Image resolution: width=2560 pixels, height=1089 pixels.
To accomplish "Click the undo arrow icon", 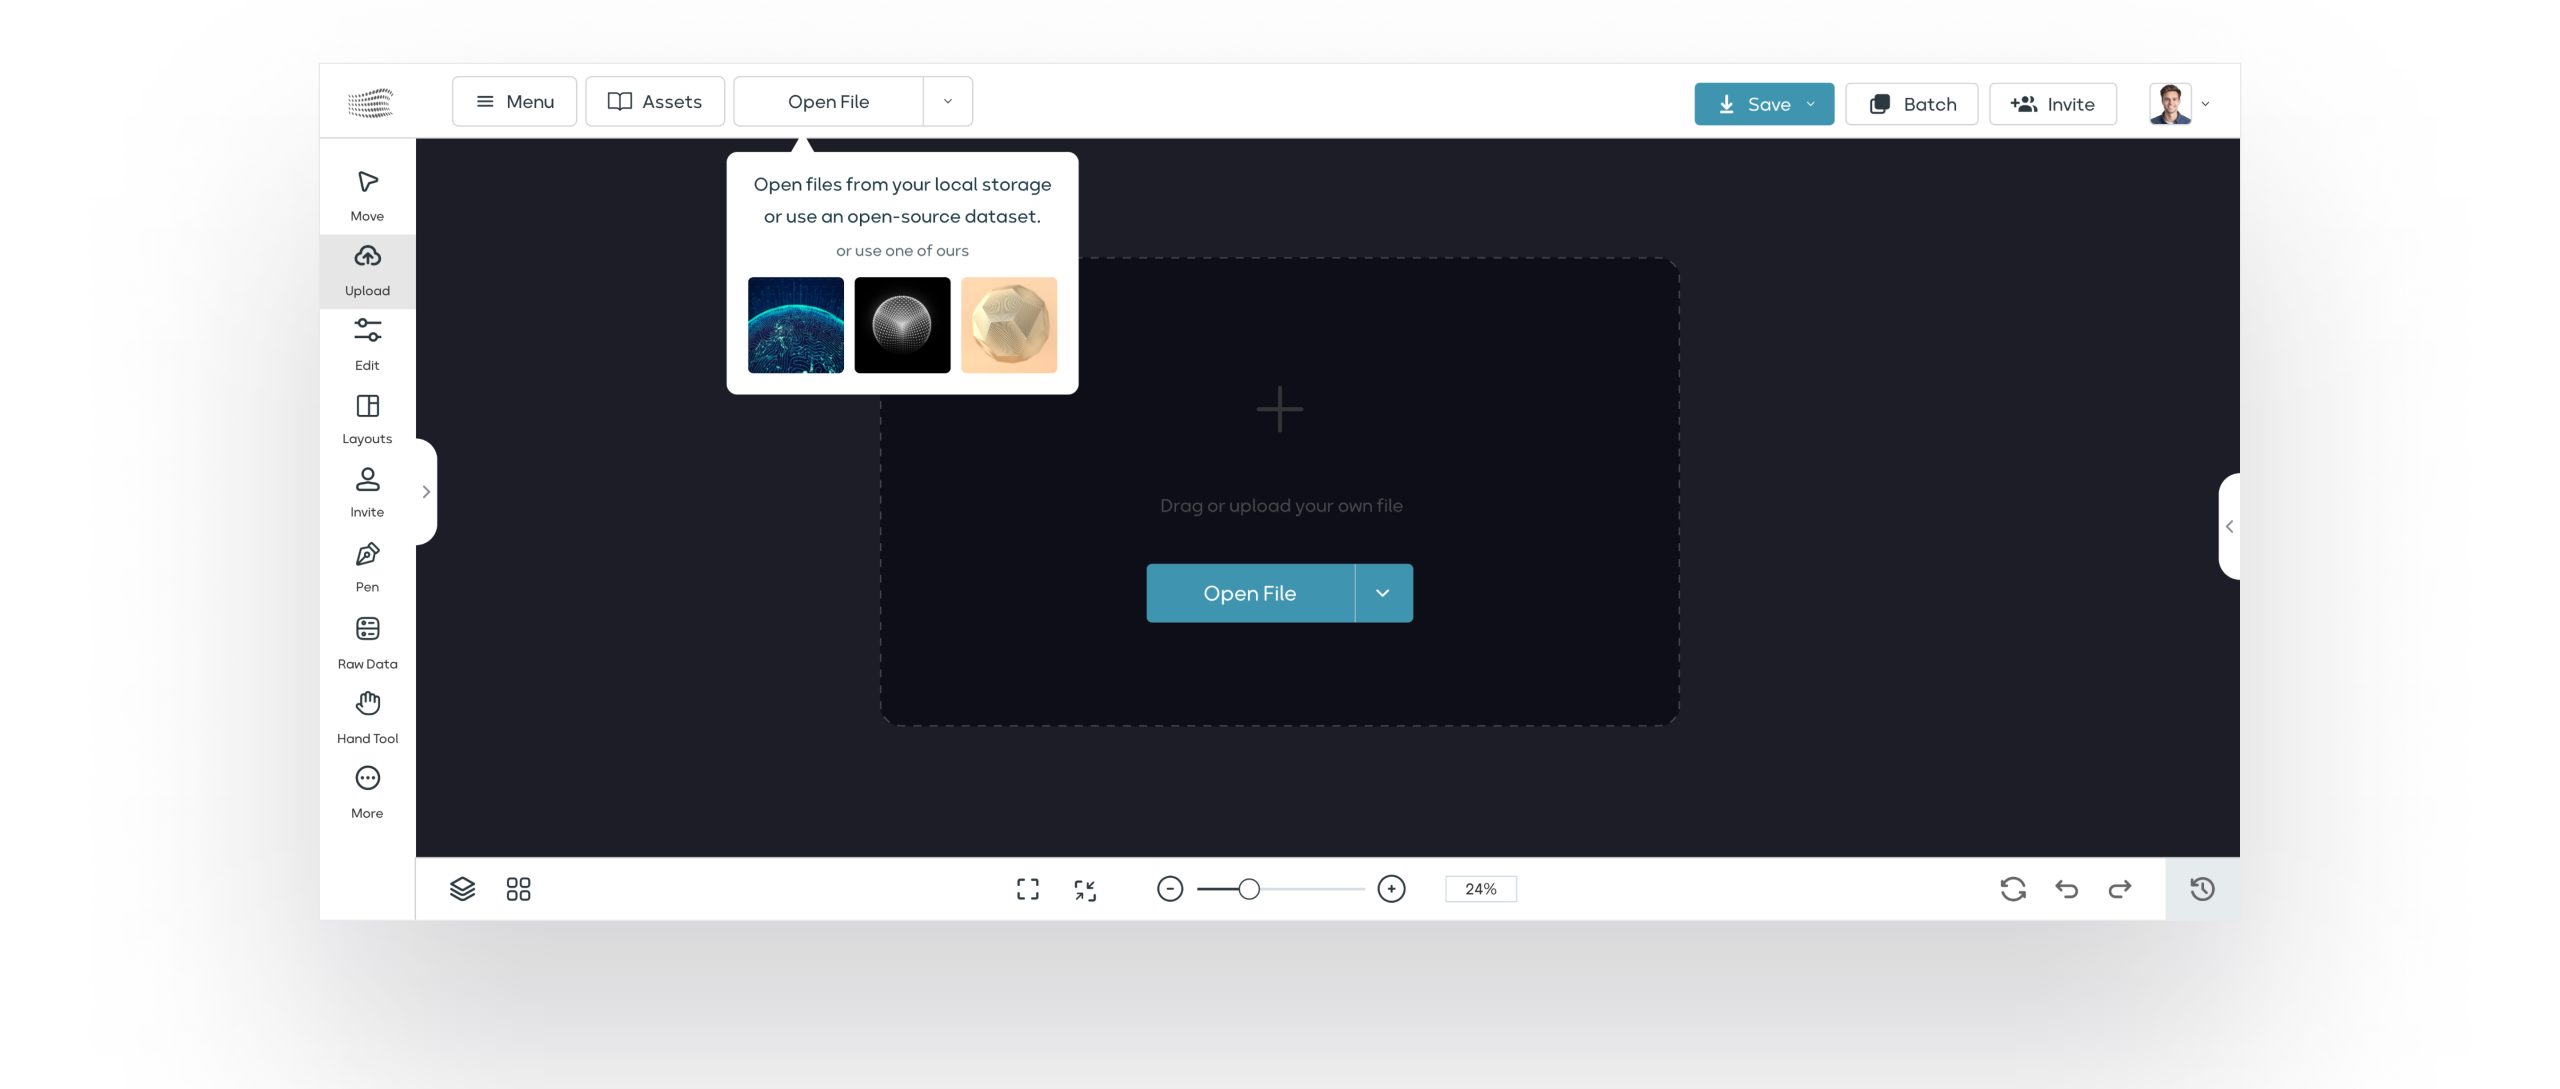I will pyautogui.click(x=2066, y=889).
